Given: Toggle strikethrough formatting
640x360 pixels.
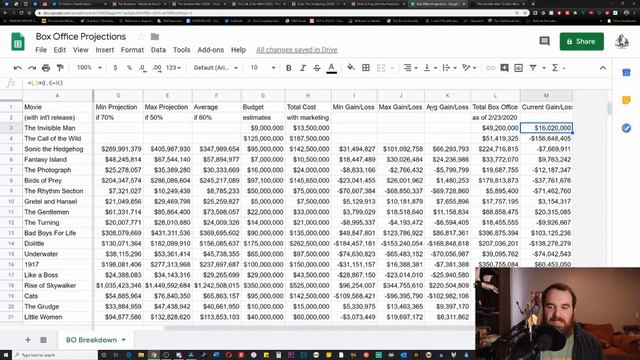Looking at the screenshot, I should coord(317,68).
